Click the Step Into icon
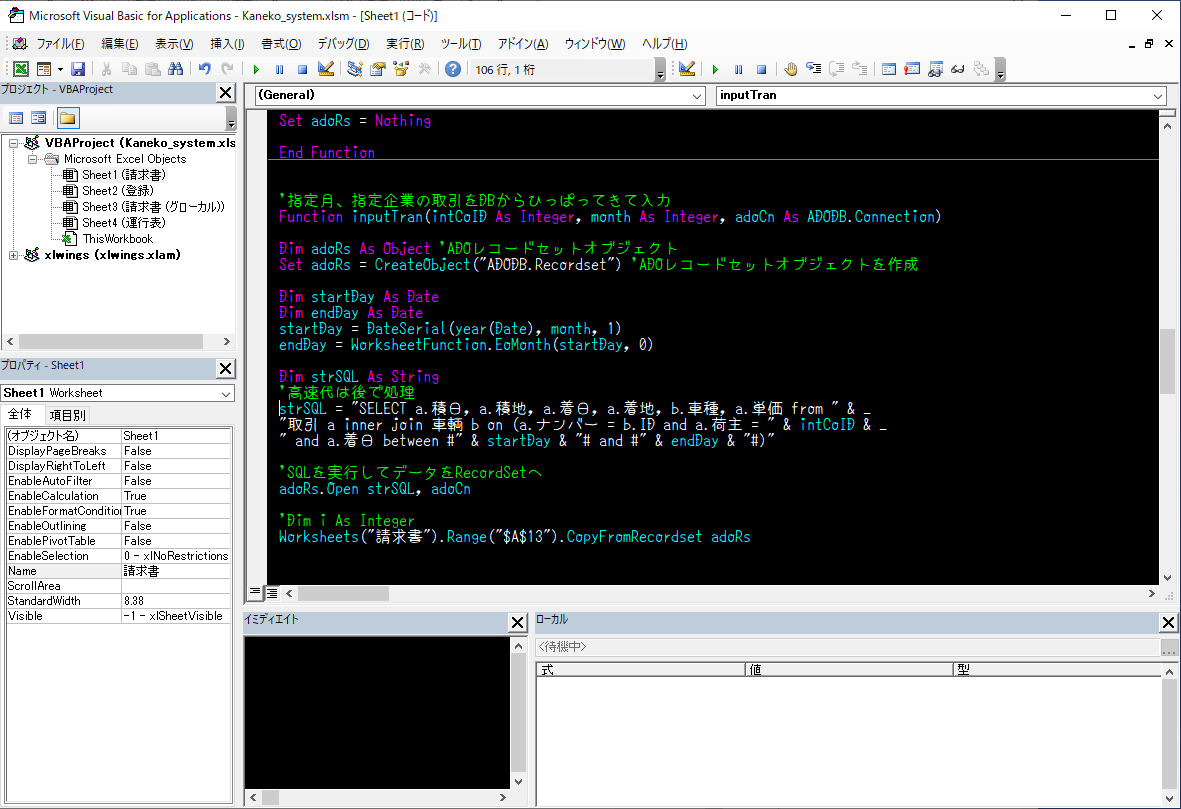 (x=813, y=69)
